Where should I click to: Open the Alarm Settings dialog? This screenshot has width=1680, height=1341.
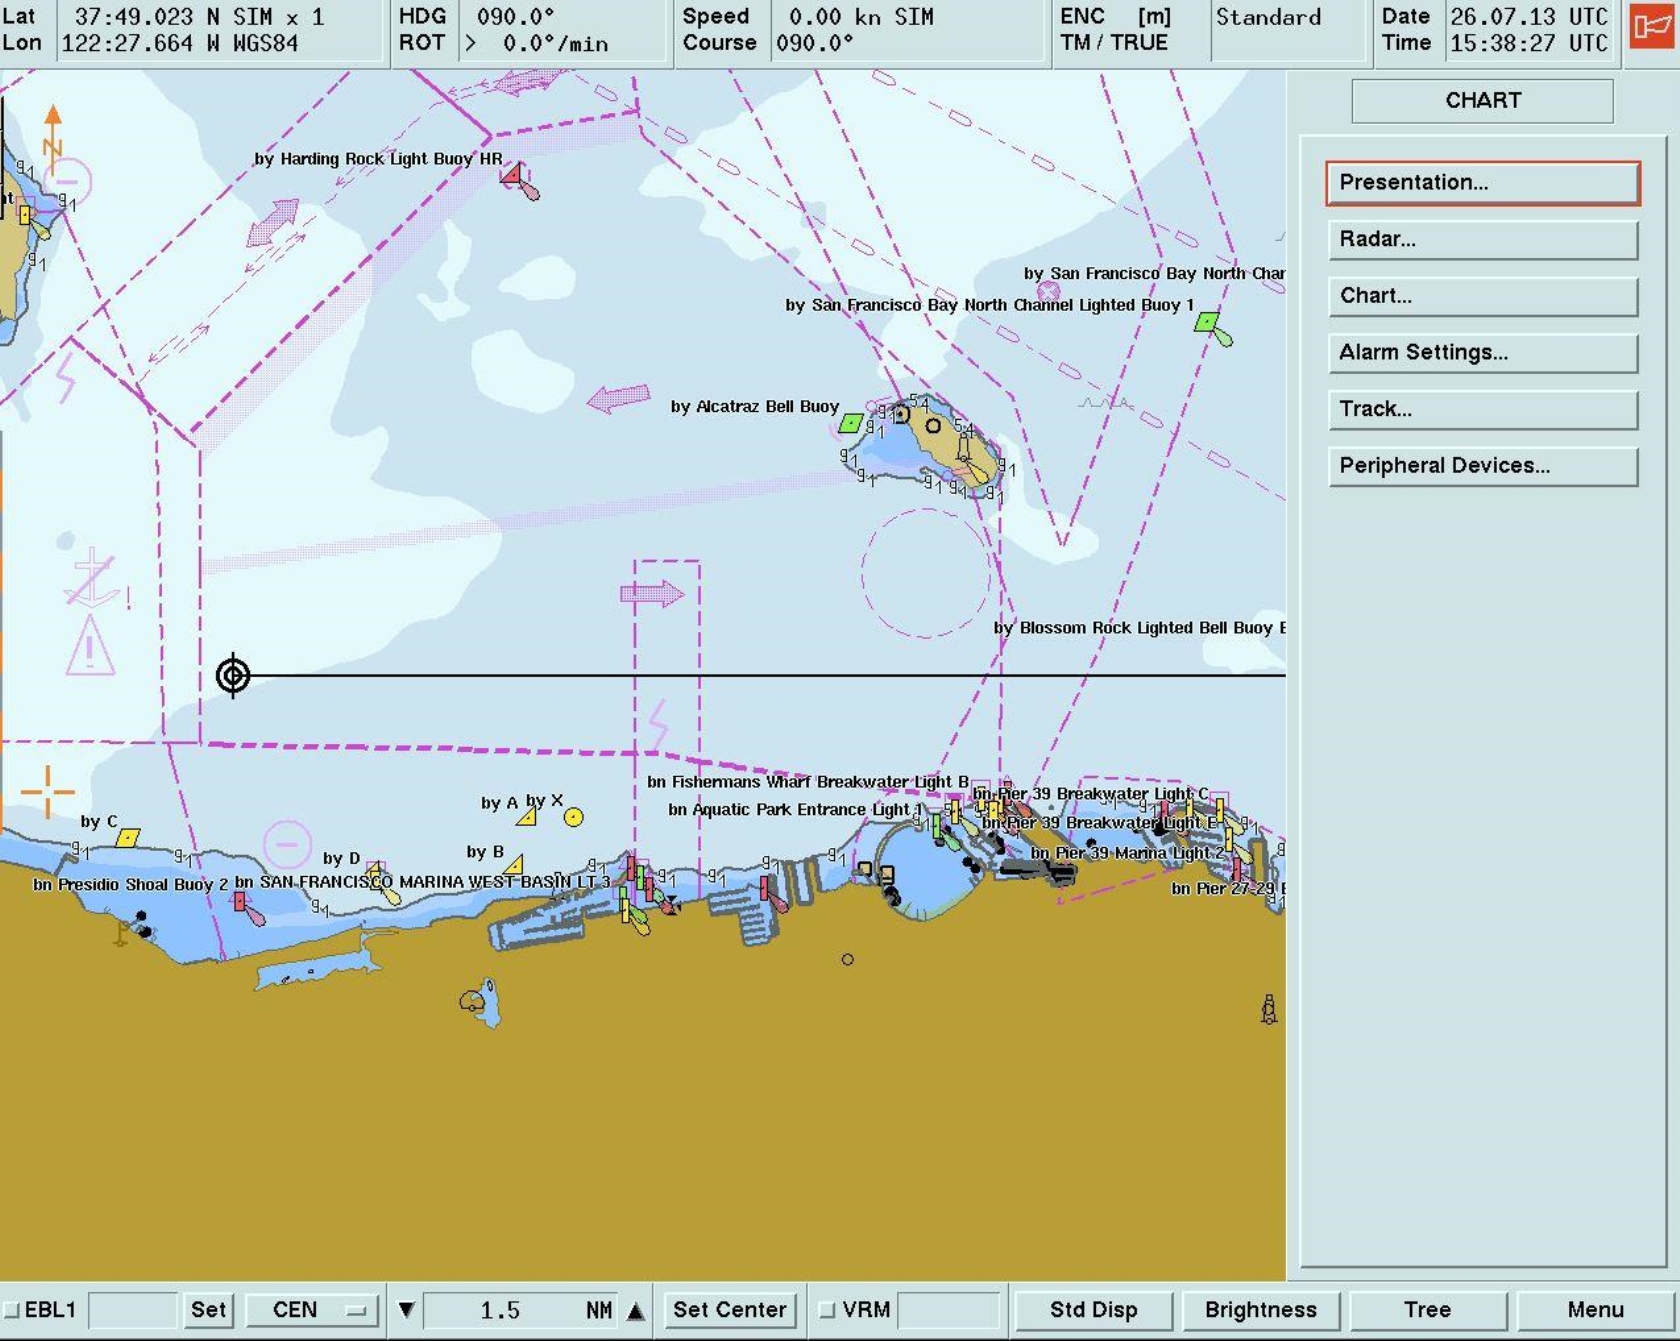[1482, 352]
